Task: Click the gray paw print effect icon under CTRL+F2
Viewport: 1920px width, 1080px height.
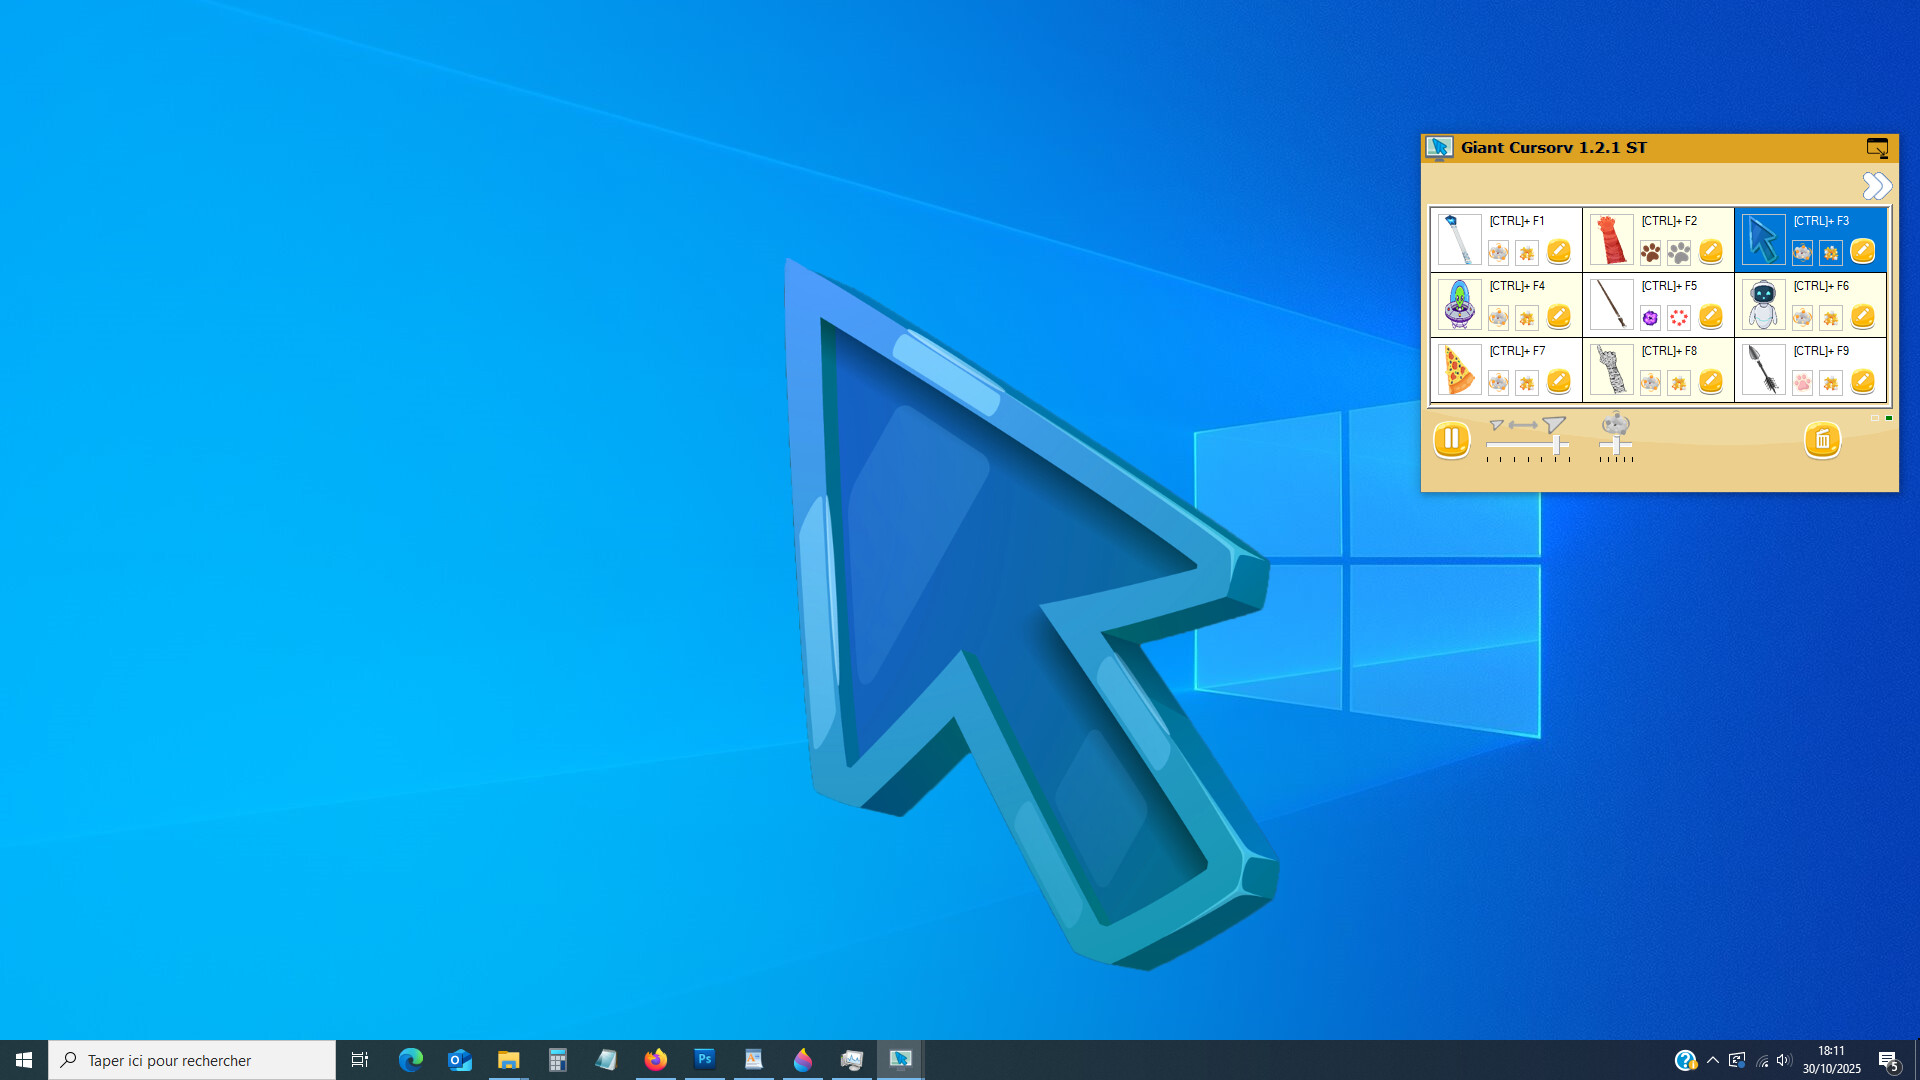Action: pos(1679,252)
